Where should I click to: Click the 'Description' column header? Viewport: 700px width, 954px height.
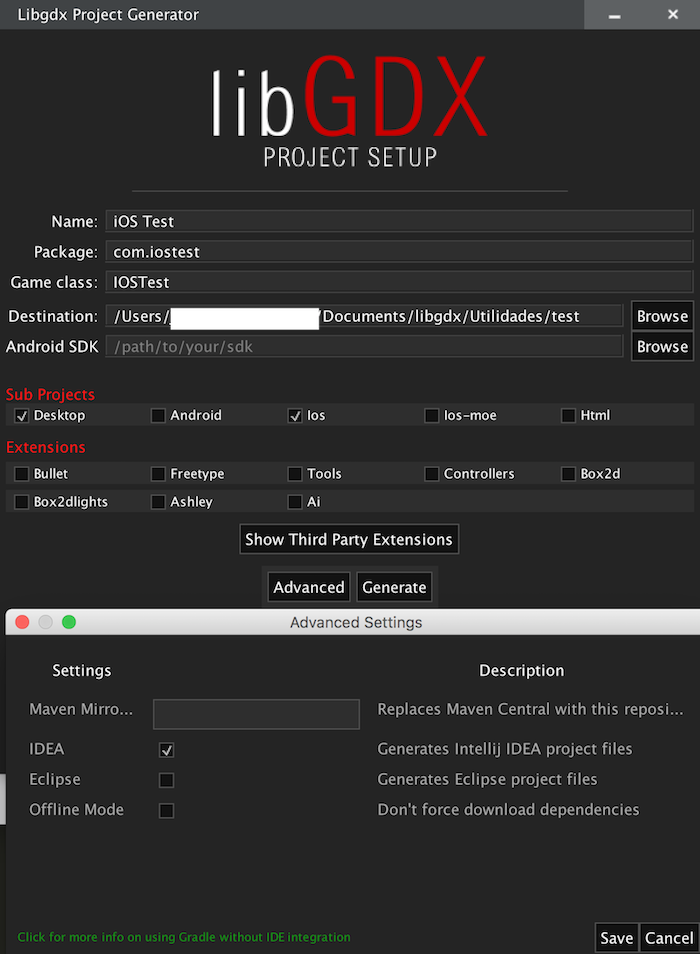click(522, 670)
